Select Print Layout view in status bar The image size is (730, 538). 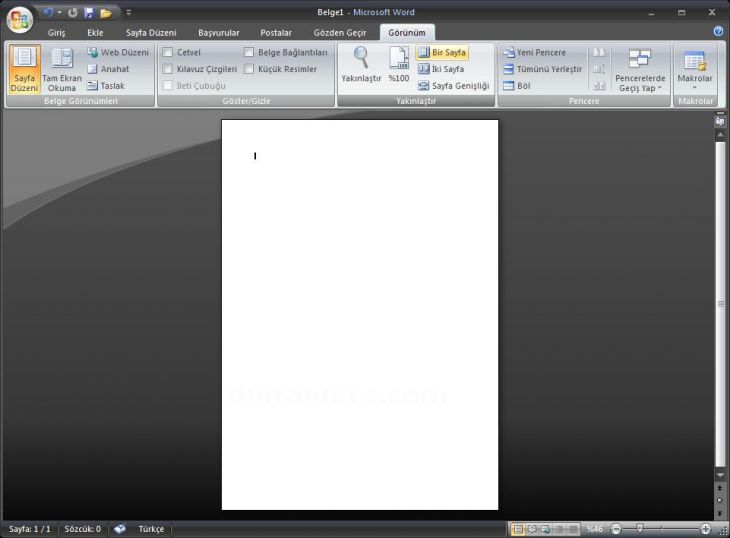(517, 529)
